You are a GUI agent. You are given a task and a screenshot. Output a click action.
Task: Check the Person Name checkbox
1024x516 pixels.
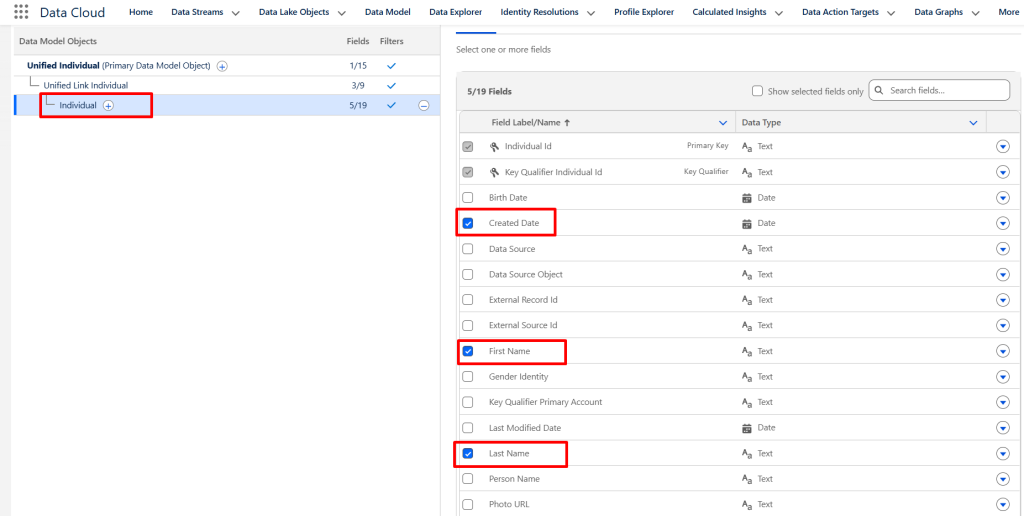[x=468, y=479]
